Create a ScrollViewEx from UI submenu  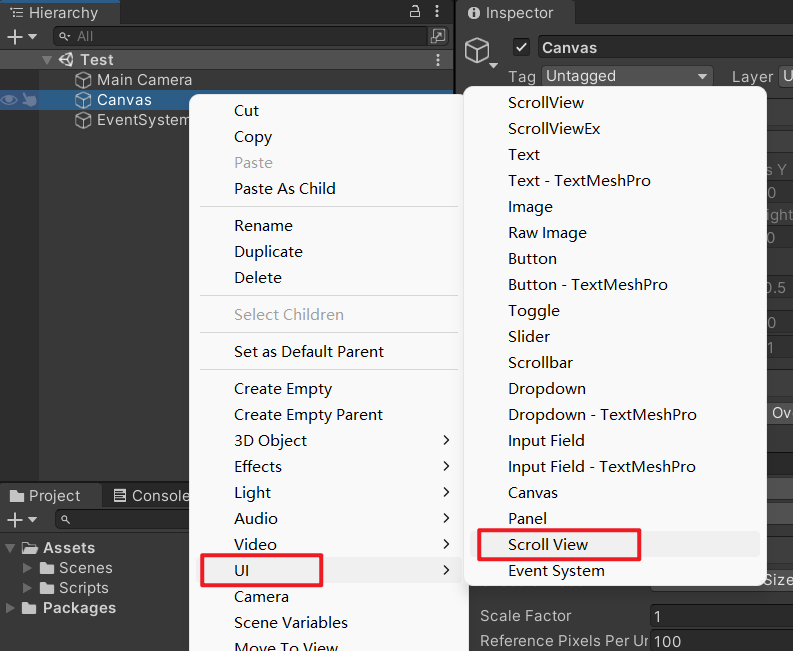(x=554, y=128)
